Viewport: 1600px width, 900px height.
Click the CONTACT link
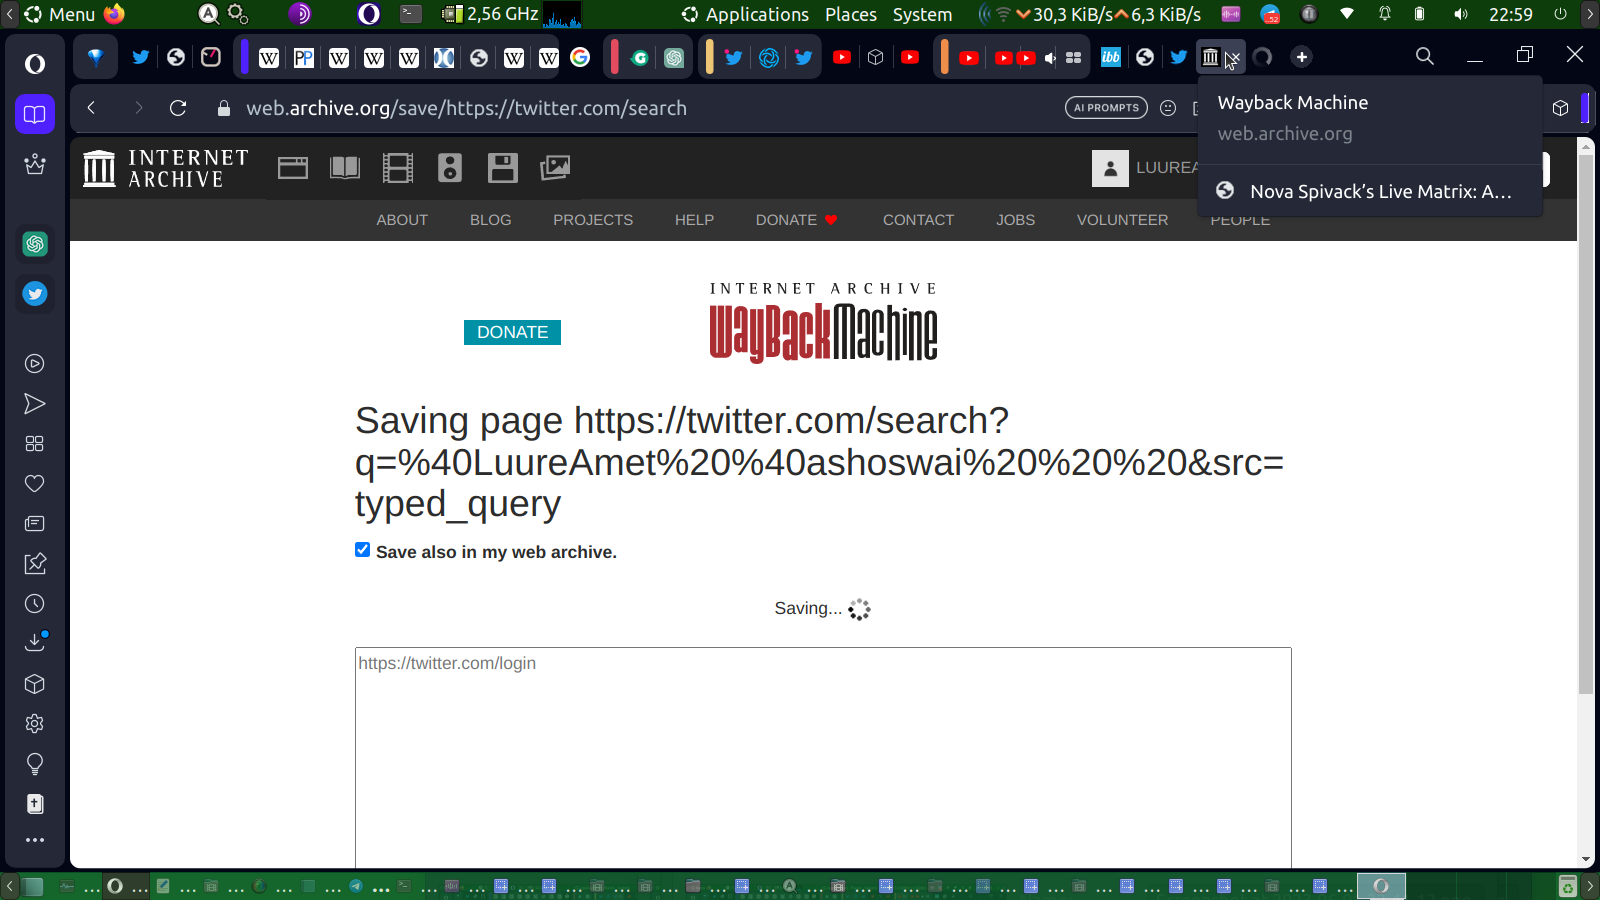[x=918, y=220]
